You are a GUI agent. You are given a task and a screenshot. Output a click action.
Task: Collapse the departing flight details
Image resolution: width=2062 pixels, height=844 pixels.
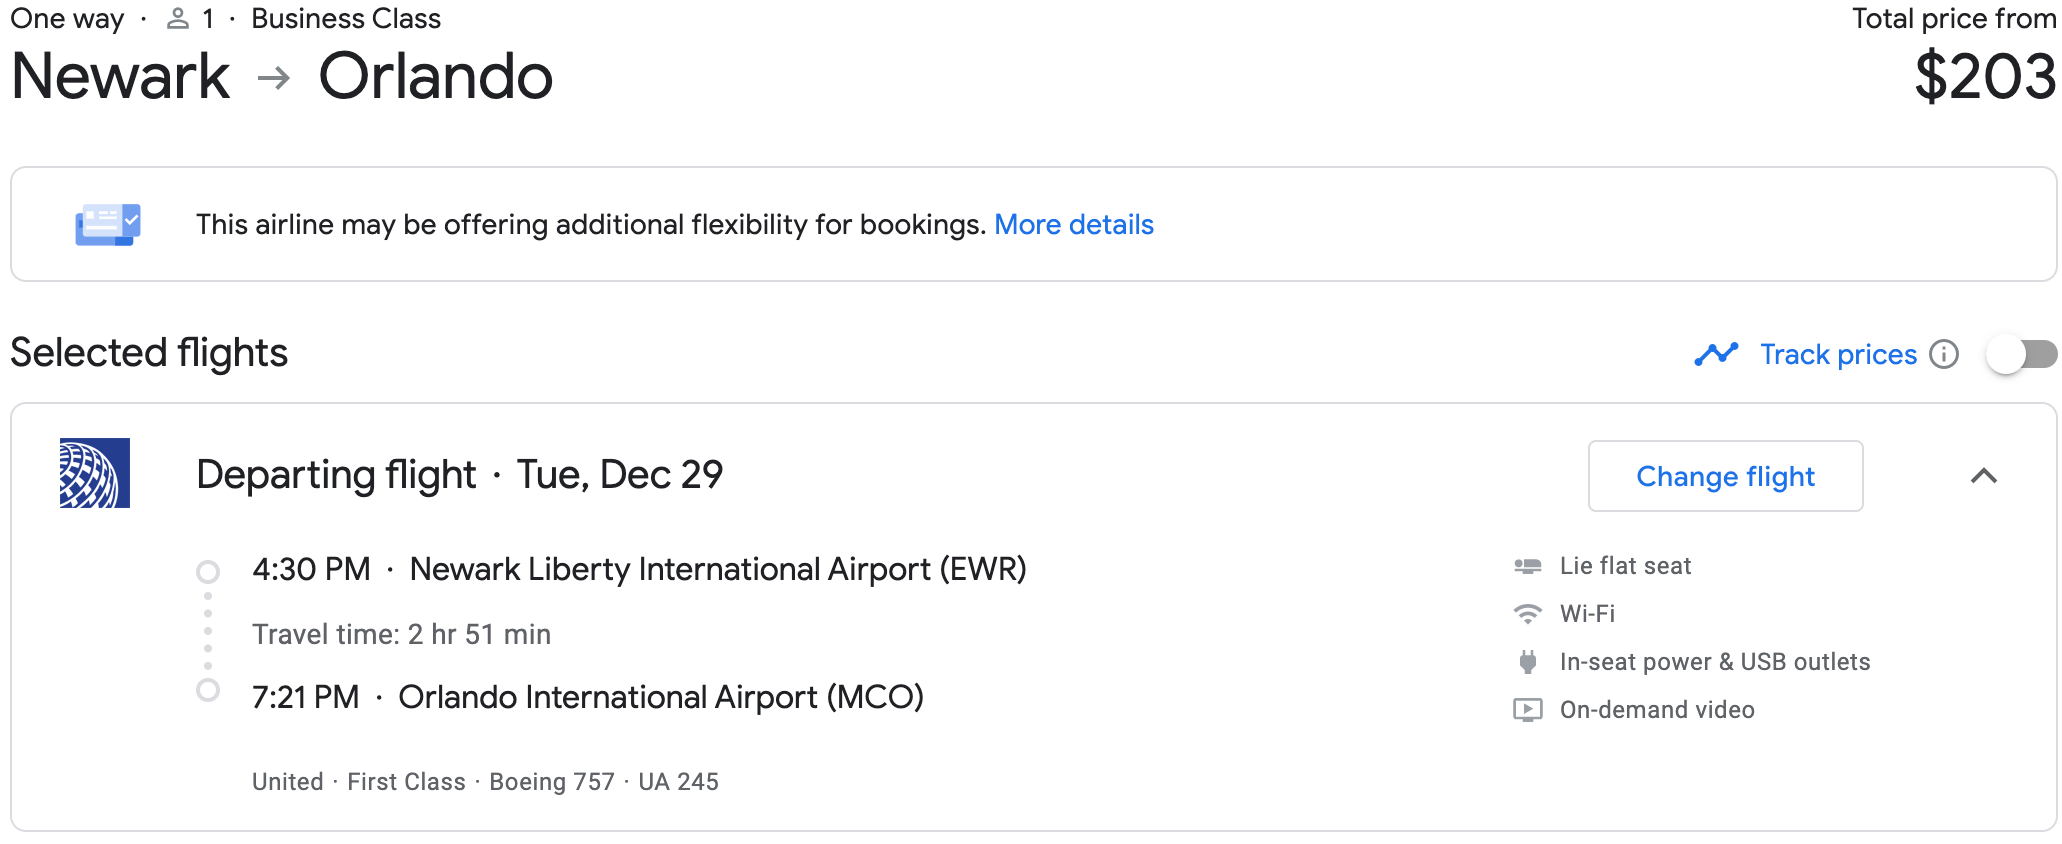1984,476
